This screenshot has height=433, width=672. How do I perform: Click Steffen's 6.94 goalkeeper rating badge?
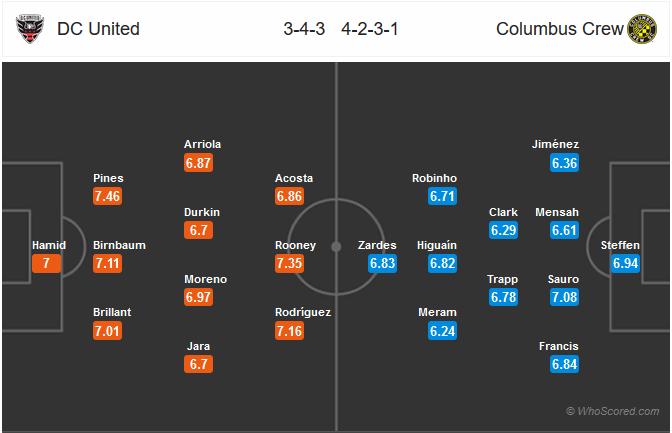(x=625, y=263)
